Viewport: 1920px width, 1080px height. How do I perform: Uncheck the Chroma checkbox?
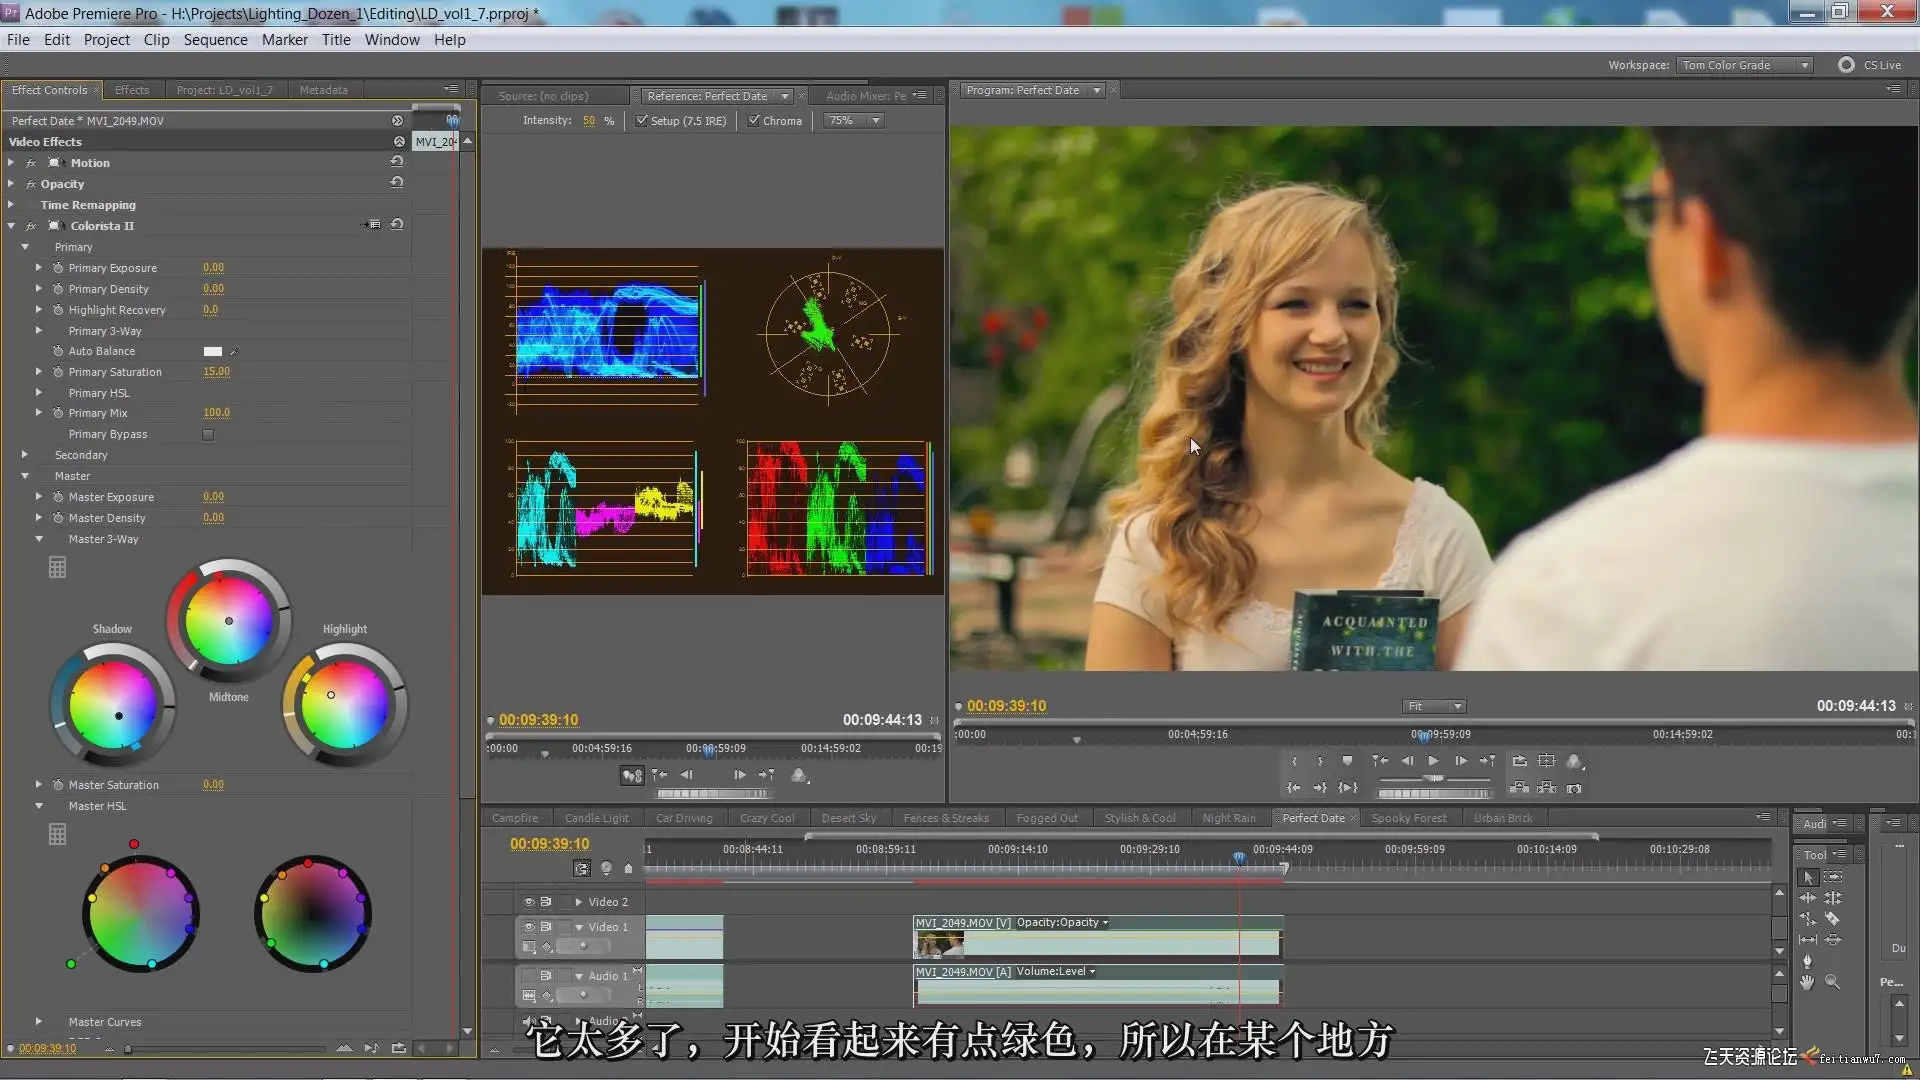[754, 120]
